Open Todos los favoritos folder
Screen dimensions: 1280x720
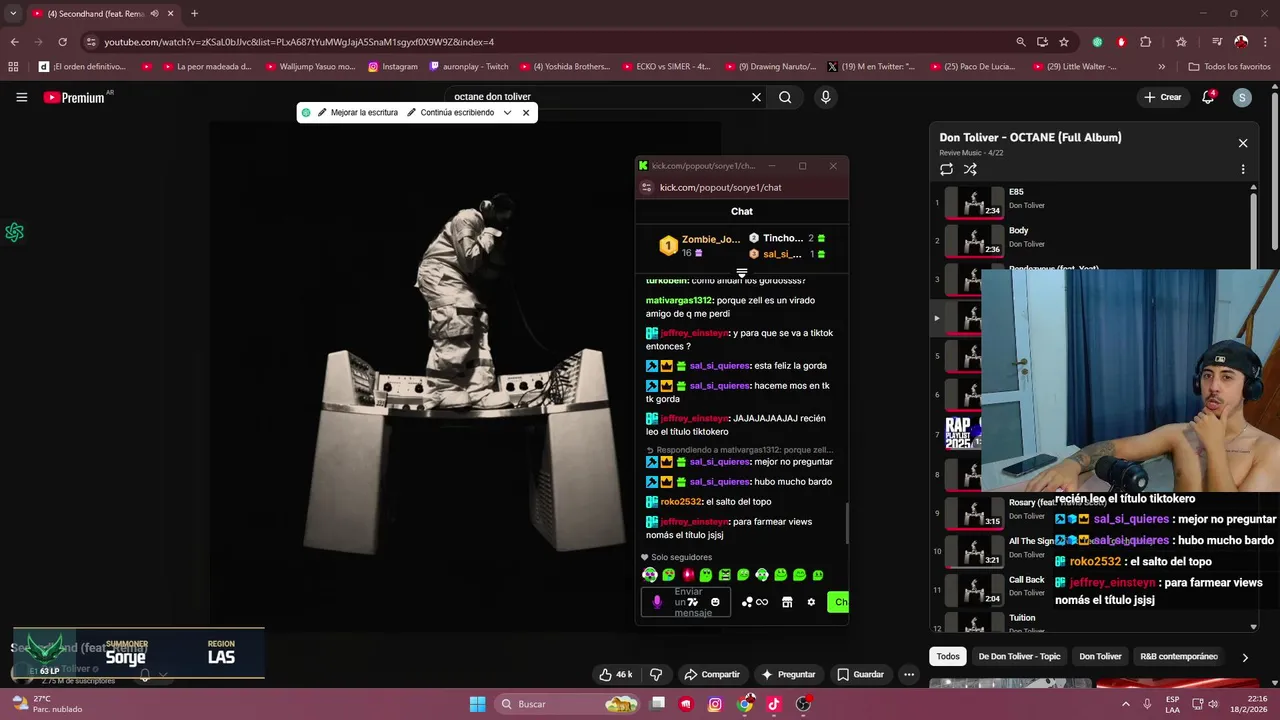(x=1229, y=67)
